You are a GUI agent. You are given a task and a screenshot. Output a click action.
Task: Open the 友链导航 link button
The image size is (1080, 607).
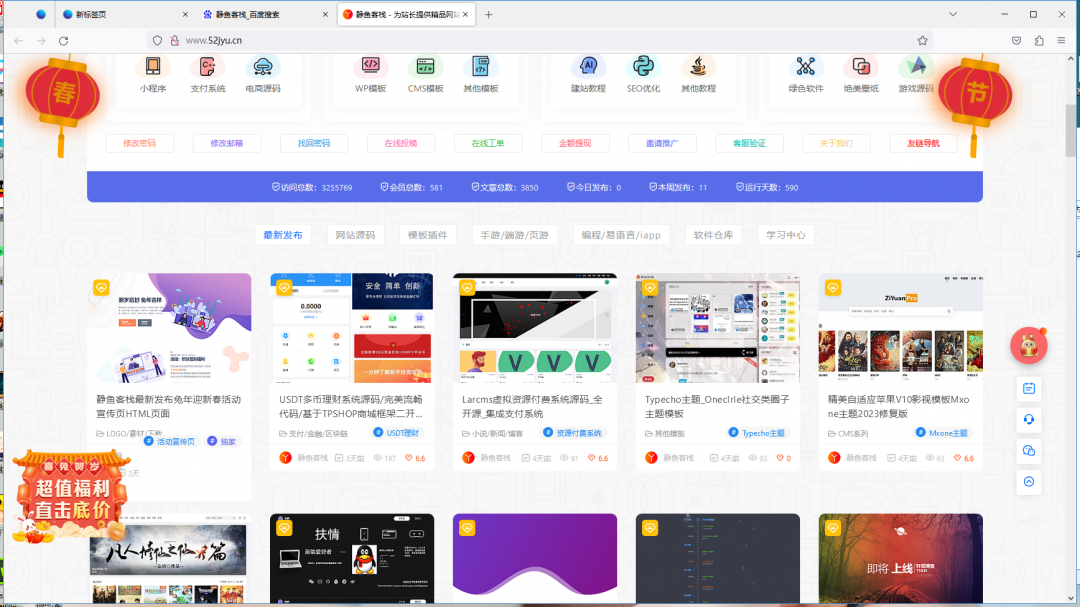(923, 143)
